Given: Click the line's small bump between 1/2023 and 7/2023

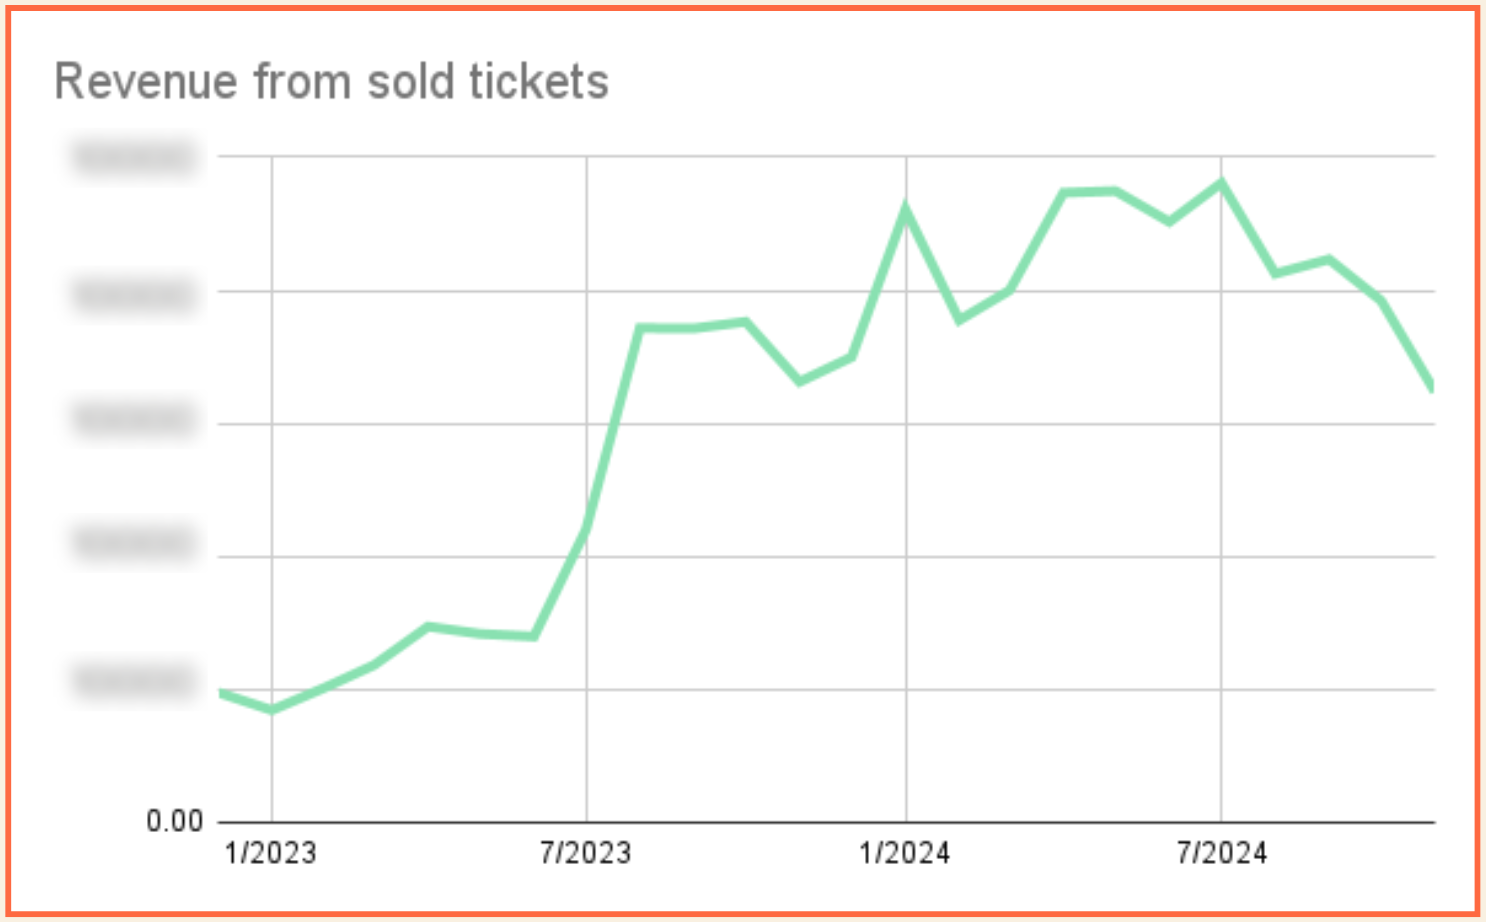Looking at the screenshot, I should 428,627.
